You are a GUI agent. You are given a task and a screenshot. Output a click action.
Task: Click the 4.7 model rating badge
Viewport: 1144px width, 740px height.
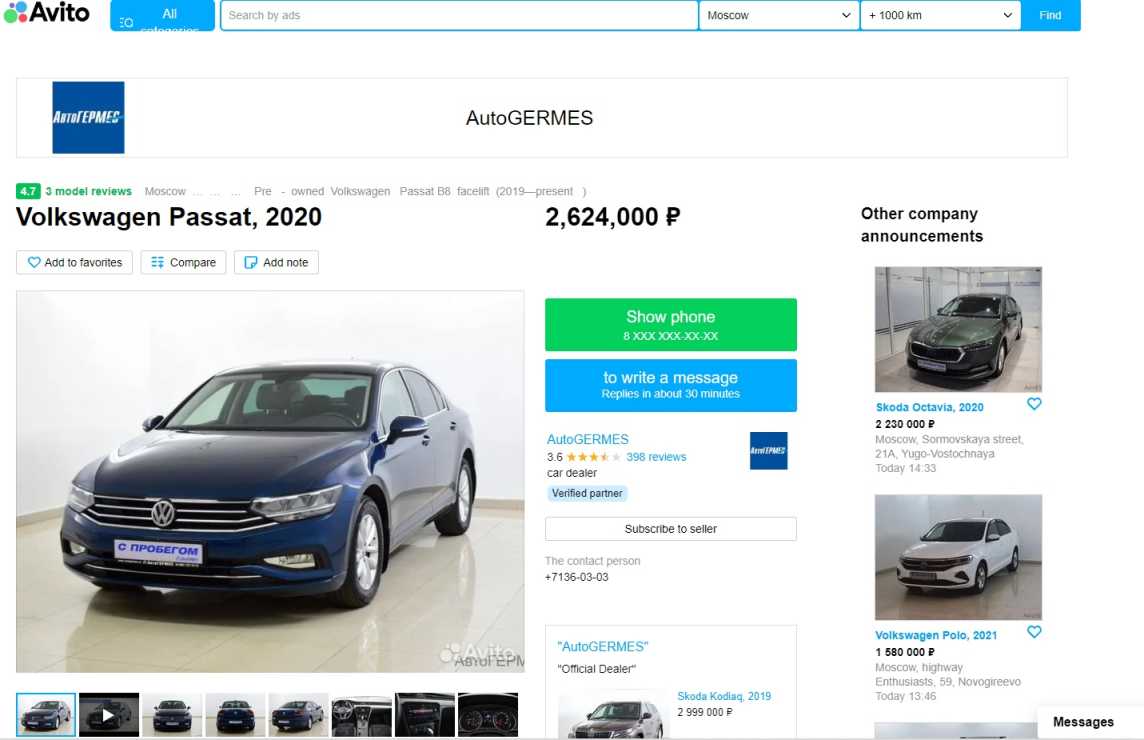[28, 191]
